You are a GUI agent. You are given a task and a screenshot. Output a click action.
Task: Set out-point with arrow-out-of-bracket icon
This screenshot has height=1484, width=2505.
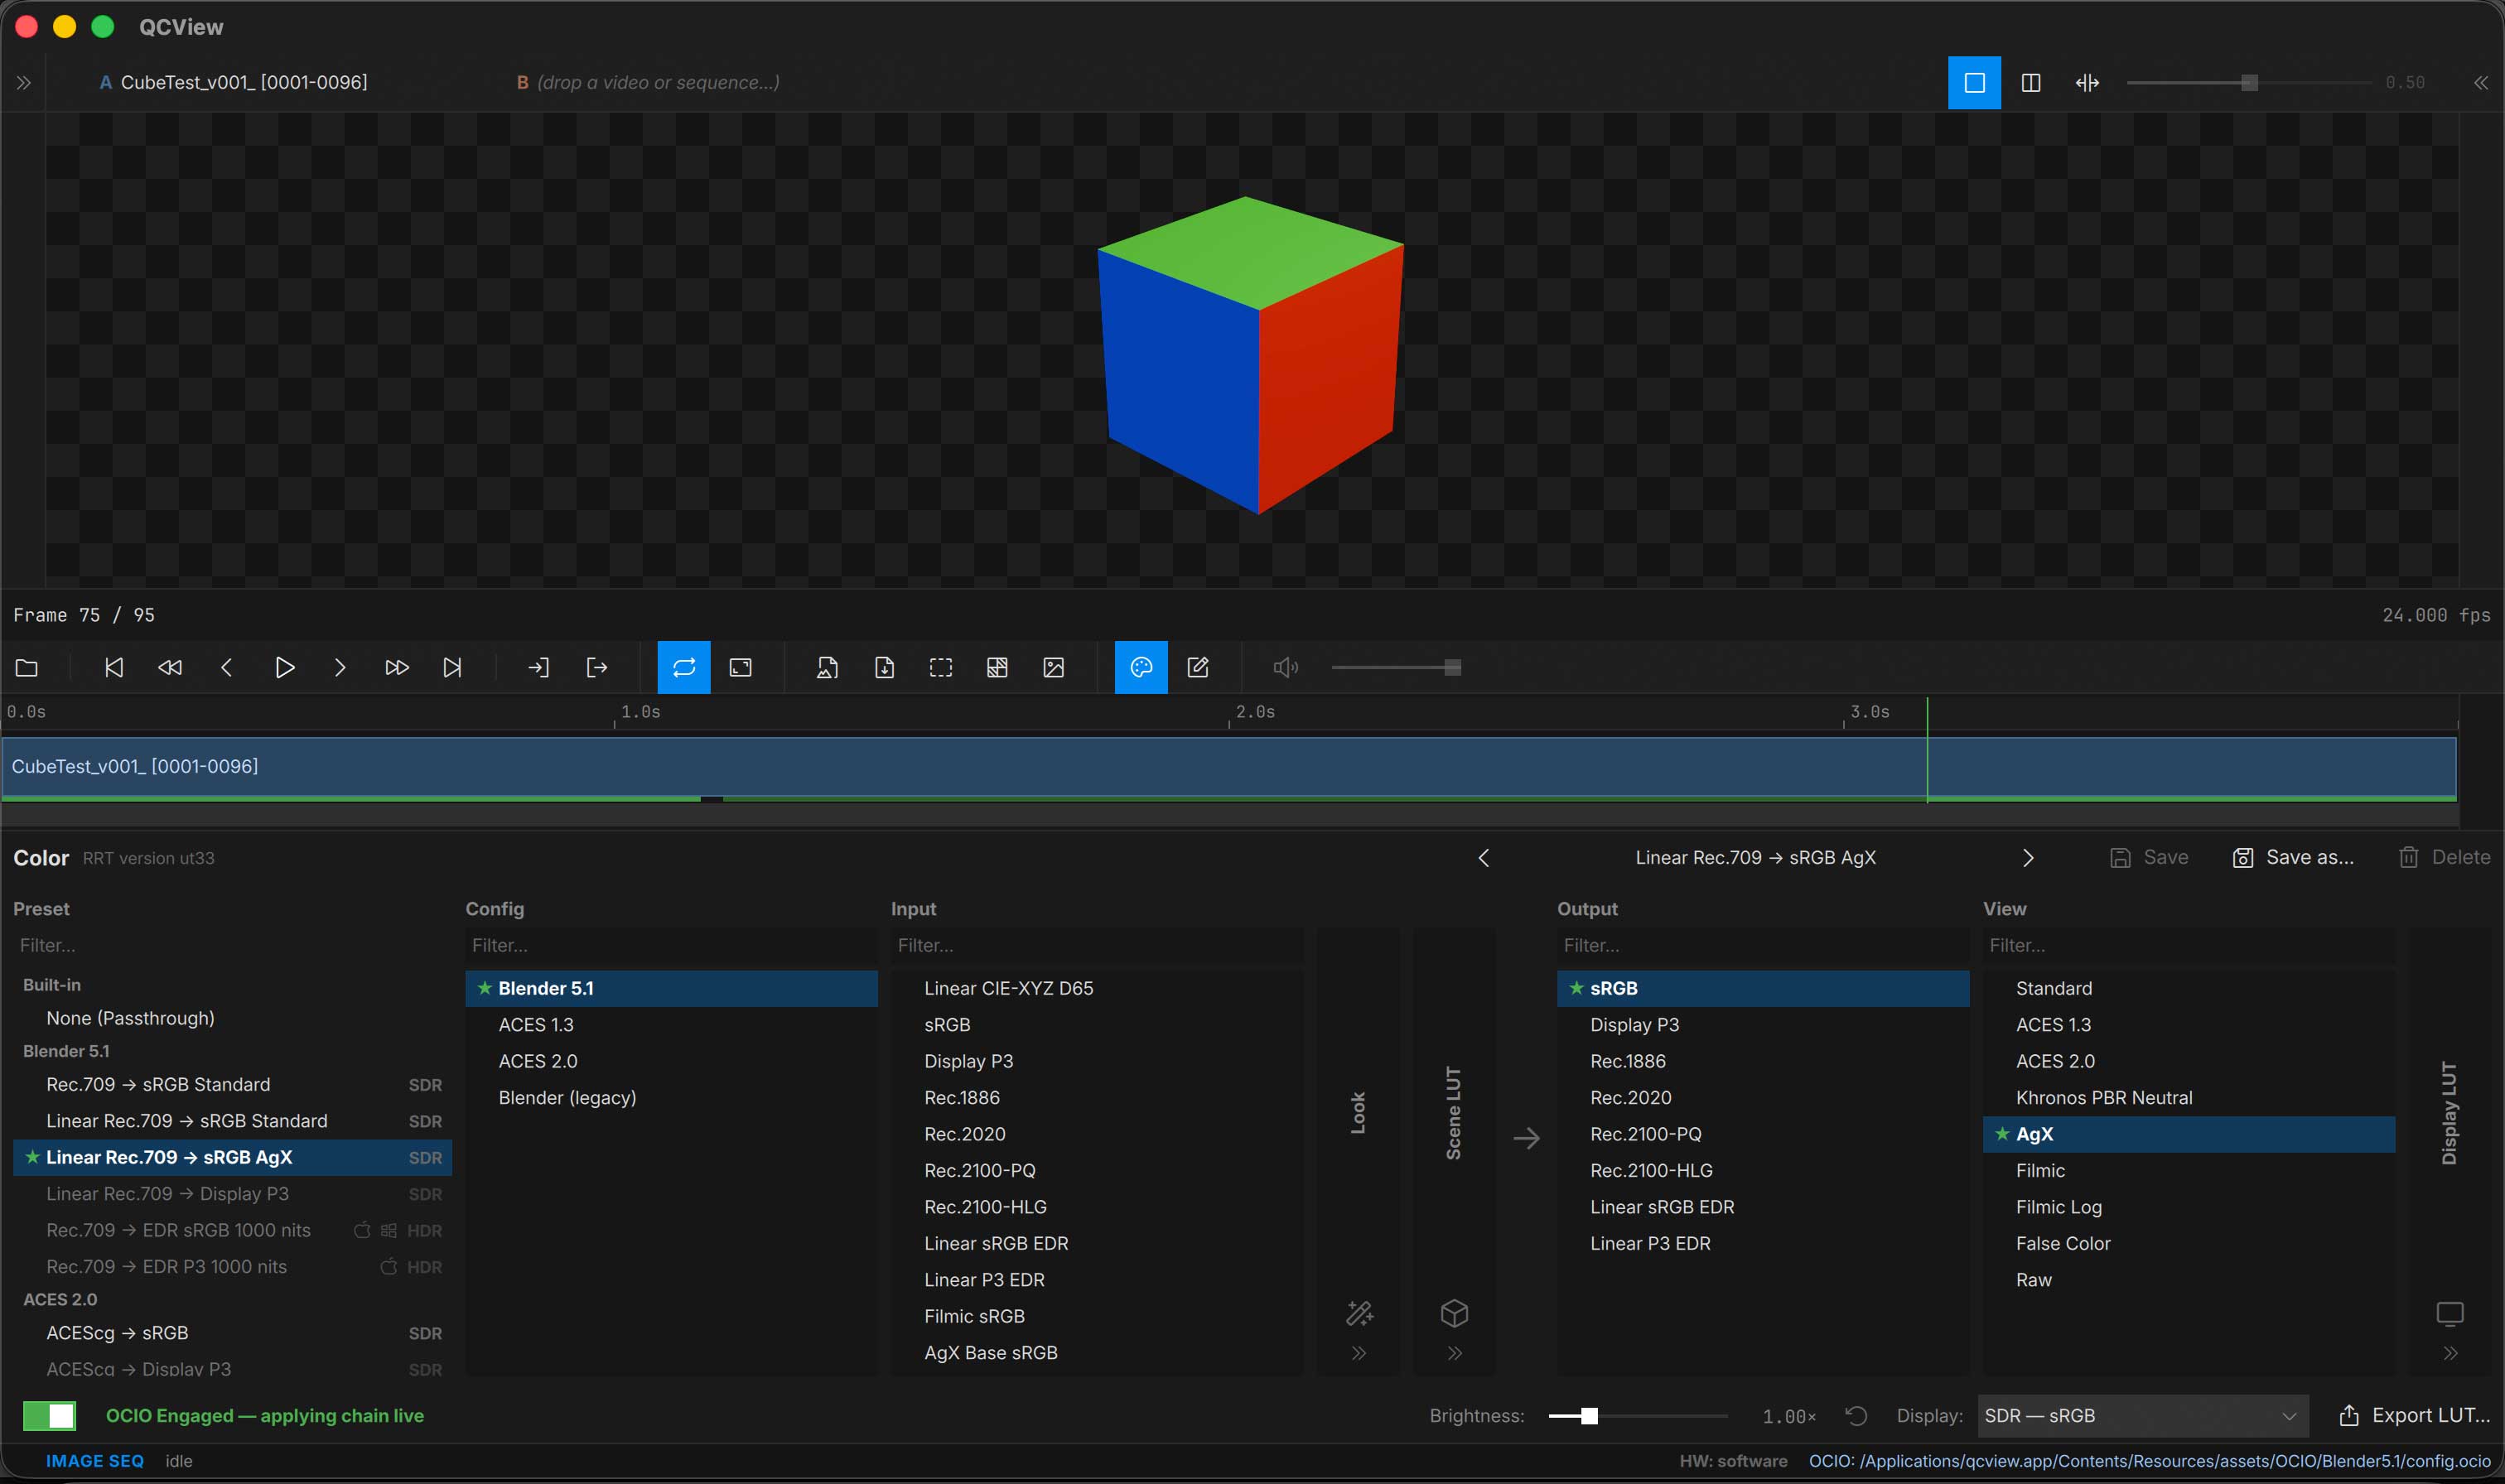tap(596, 667)
